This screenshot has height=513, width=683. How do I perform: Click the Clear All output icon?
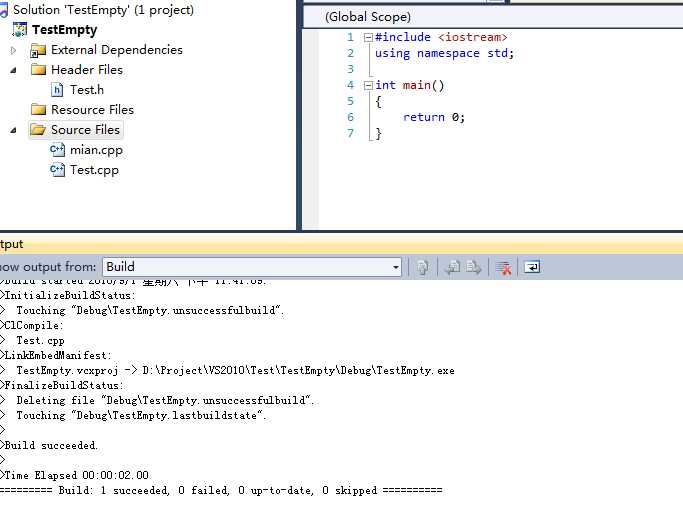[504, 267]
